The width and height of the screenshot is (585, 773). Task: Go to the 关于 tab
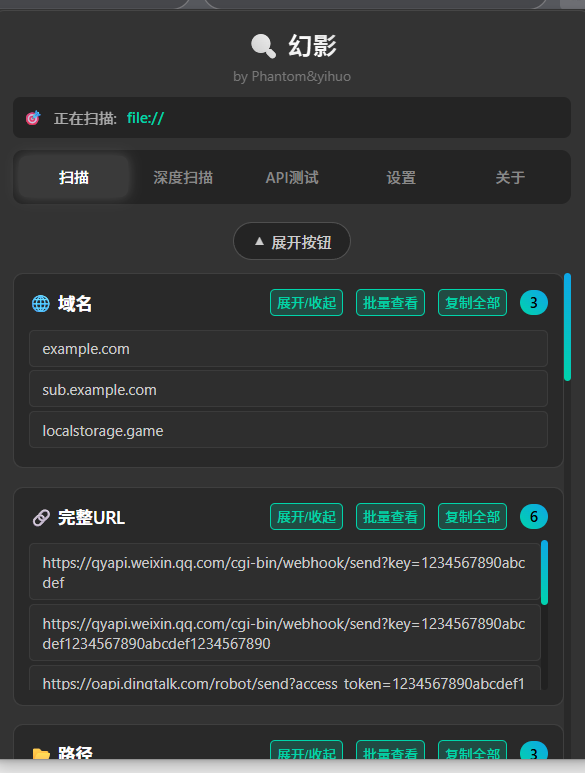coord(510,177)
